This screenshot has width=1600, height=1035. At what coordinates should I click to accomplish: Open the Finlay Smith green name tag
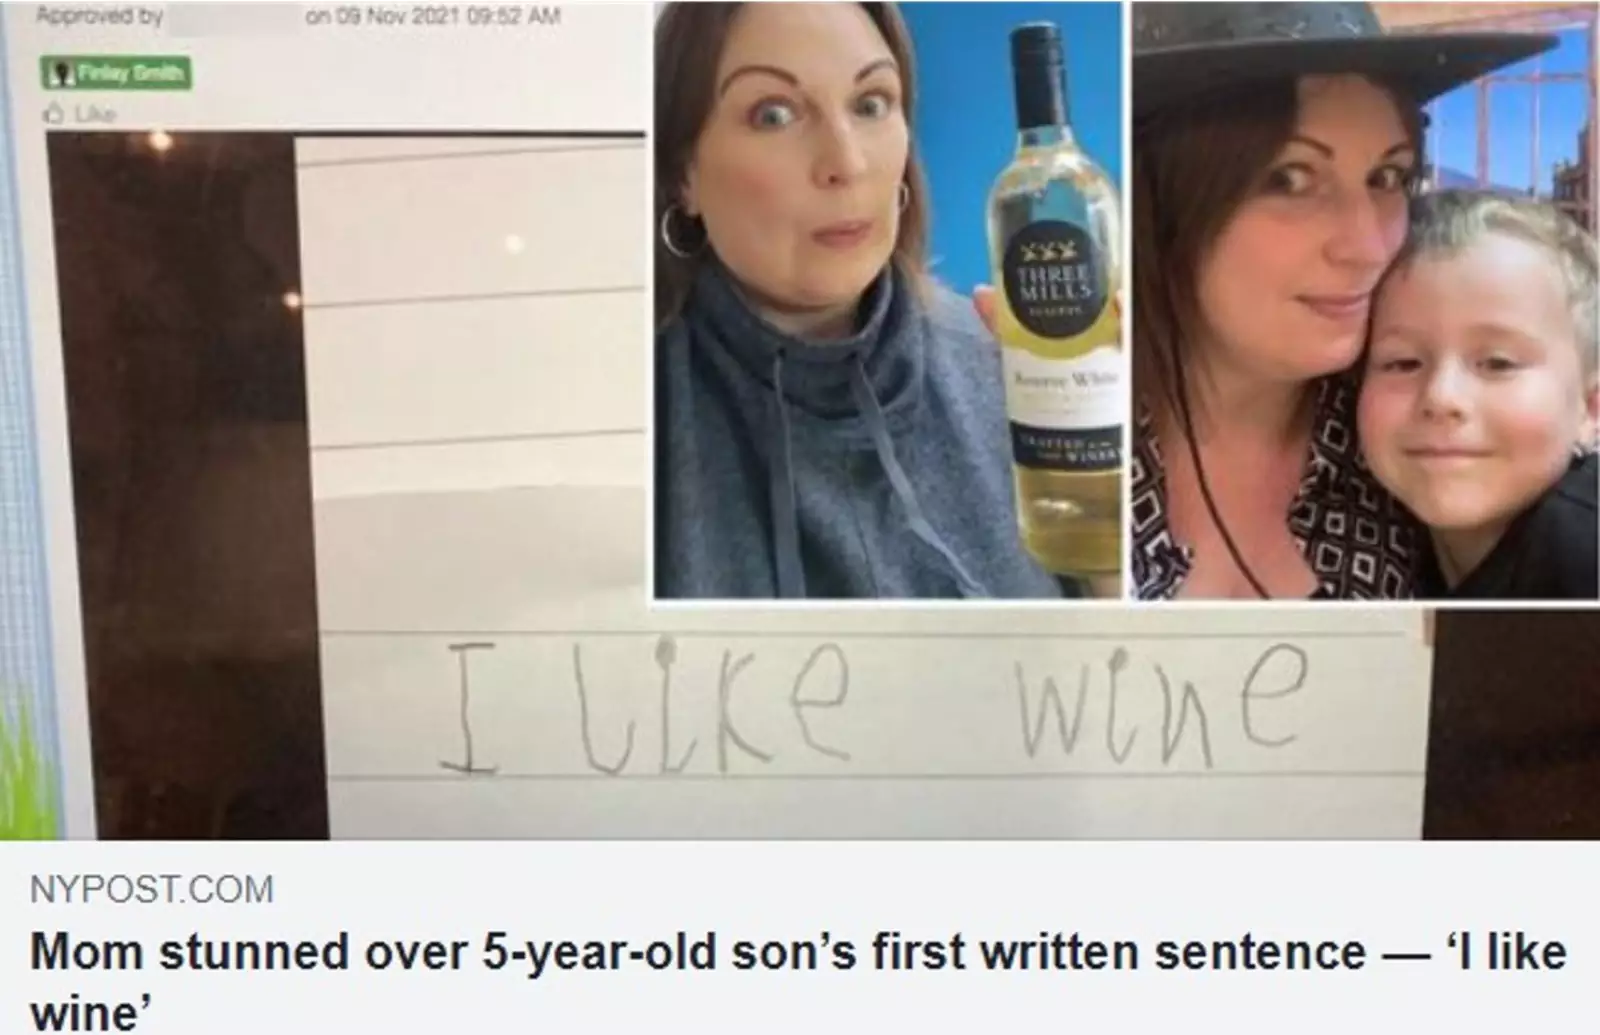116,73
